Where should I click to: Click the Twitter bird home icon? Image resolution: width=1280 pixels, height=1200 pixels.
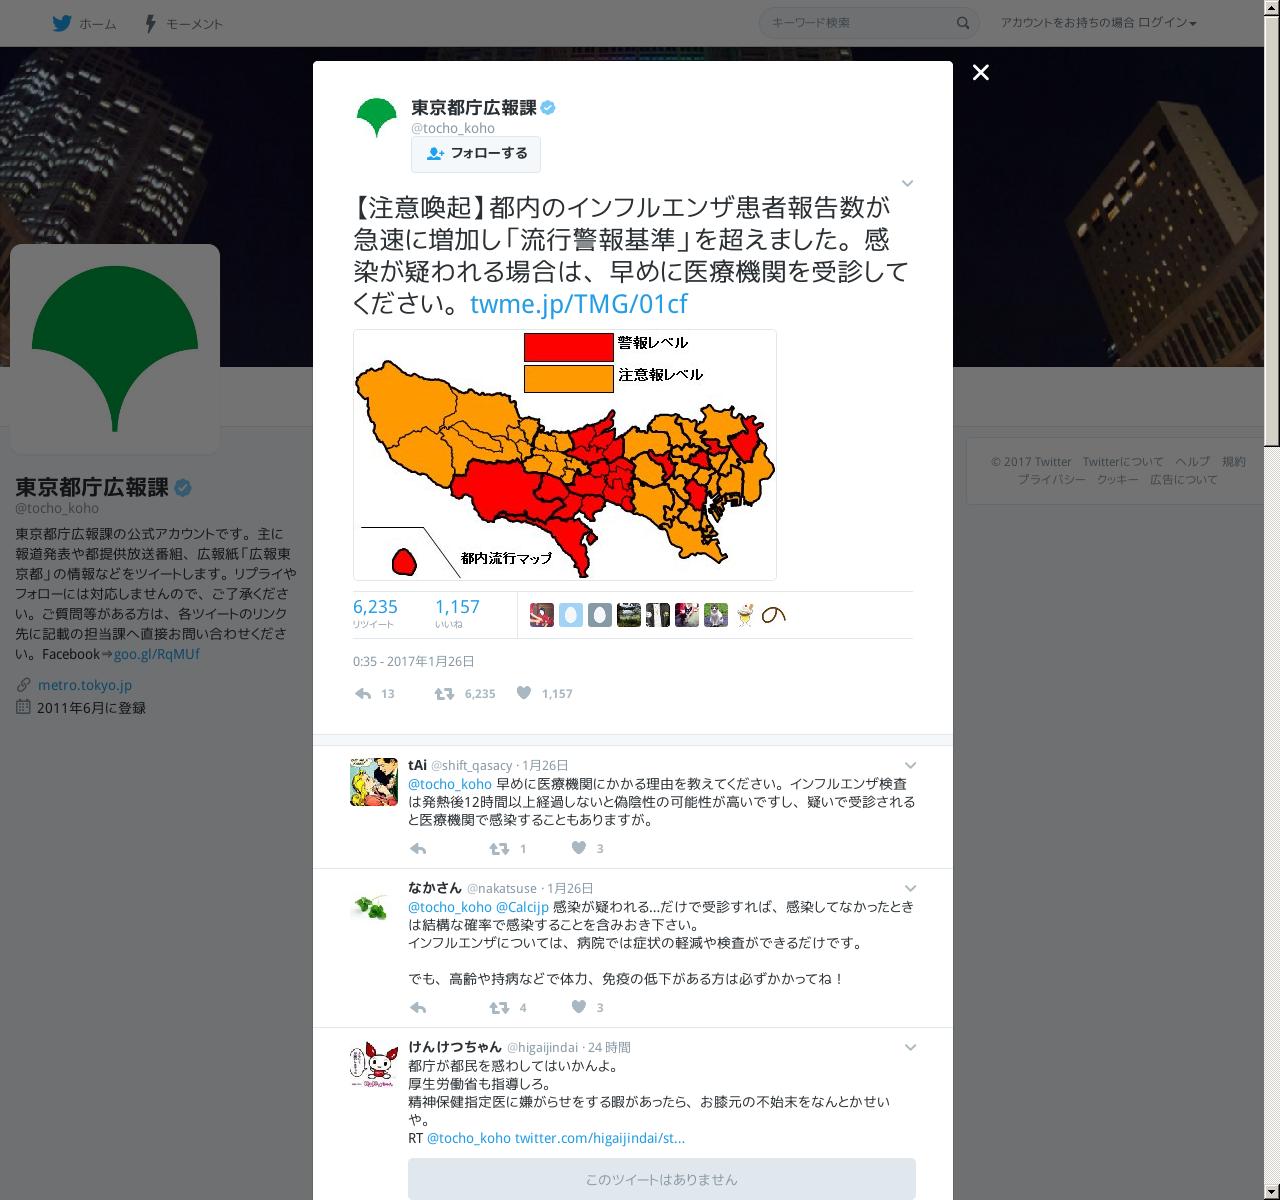62,23
